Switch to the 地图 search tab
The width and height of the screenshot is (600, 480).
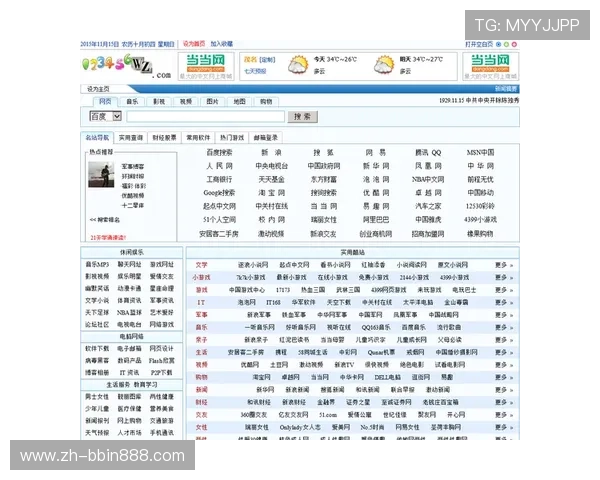point(239,102)
